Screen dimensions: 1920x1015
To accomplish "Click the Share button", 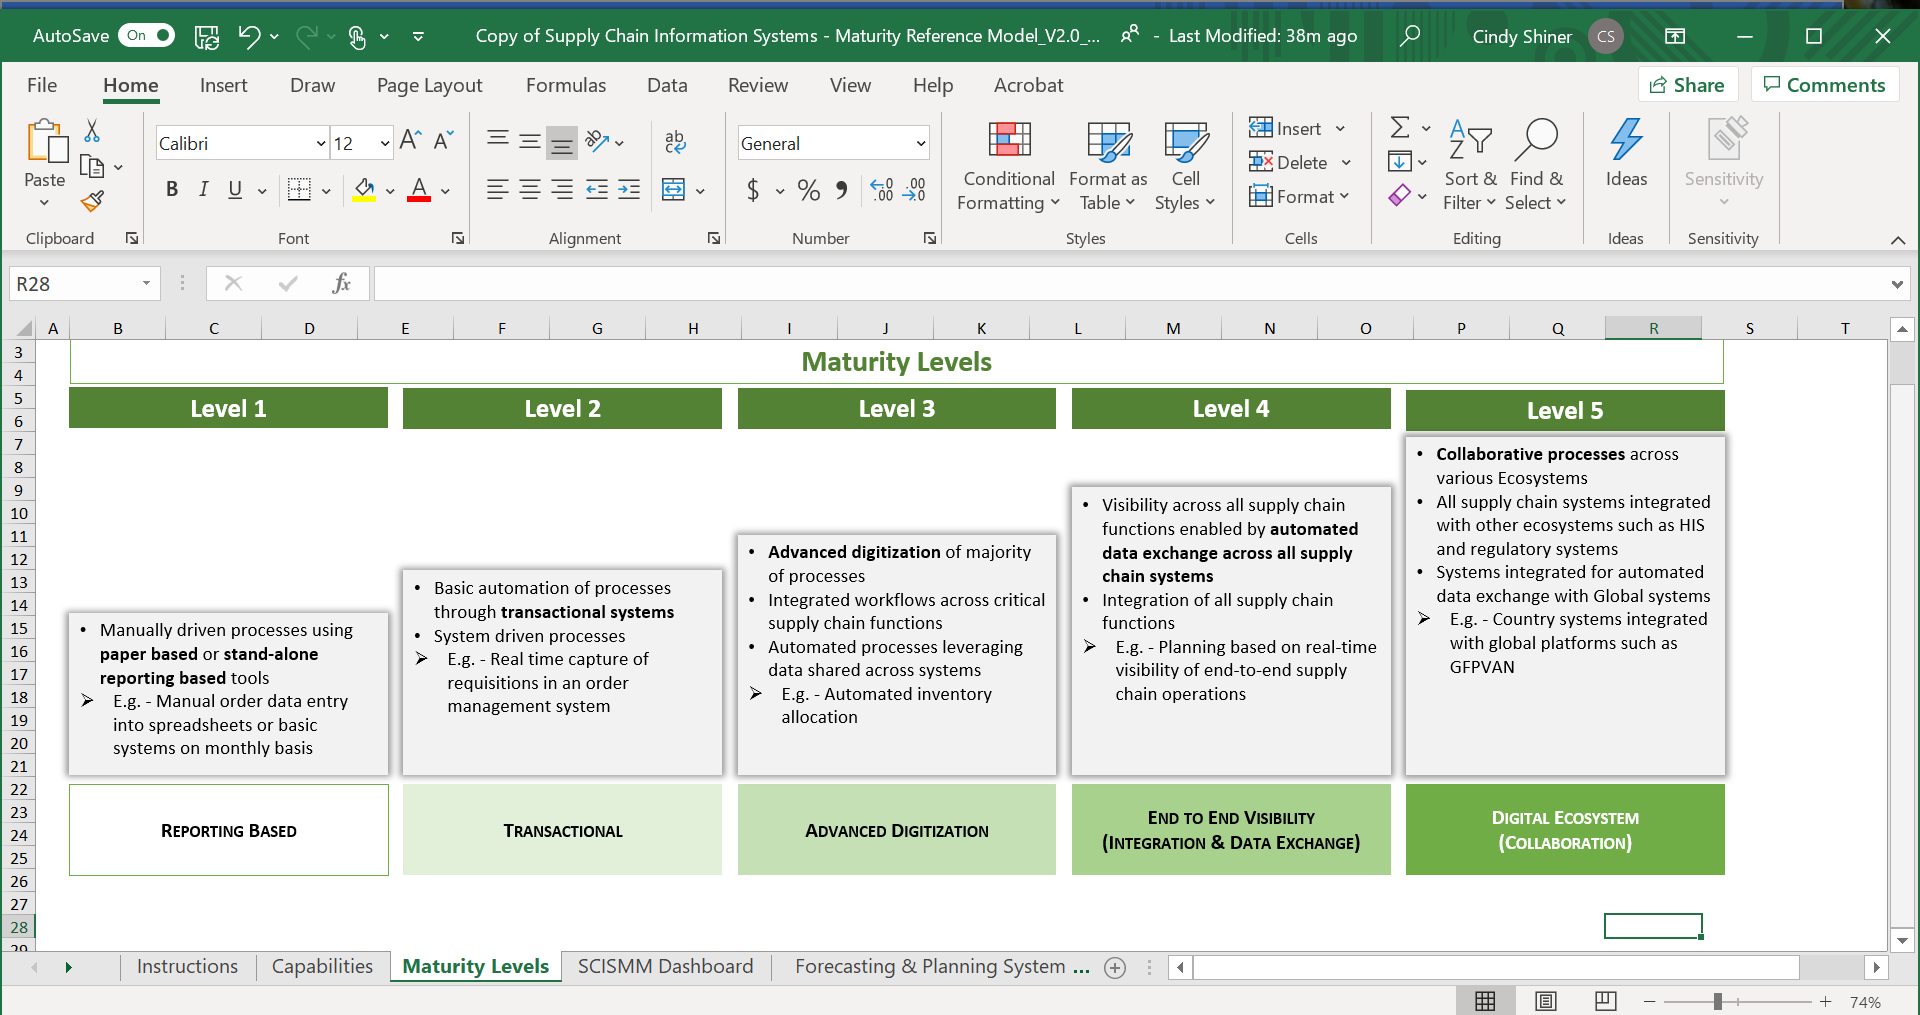I will point(1687,85).
